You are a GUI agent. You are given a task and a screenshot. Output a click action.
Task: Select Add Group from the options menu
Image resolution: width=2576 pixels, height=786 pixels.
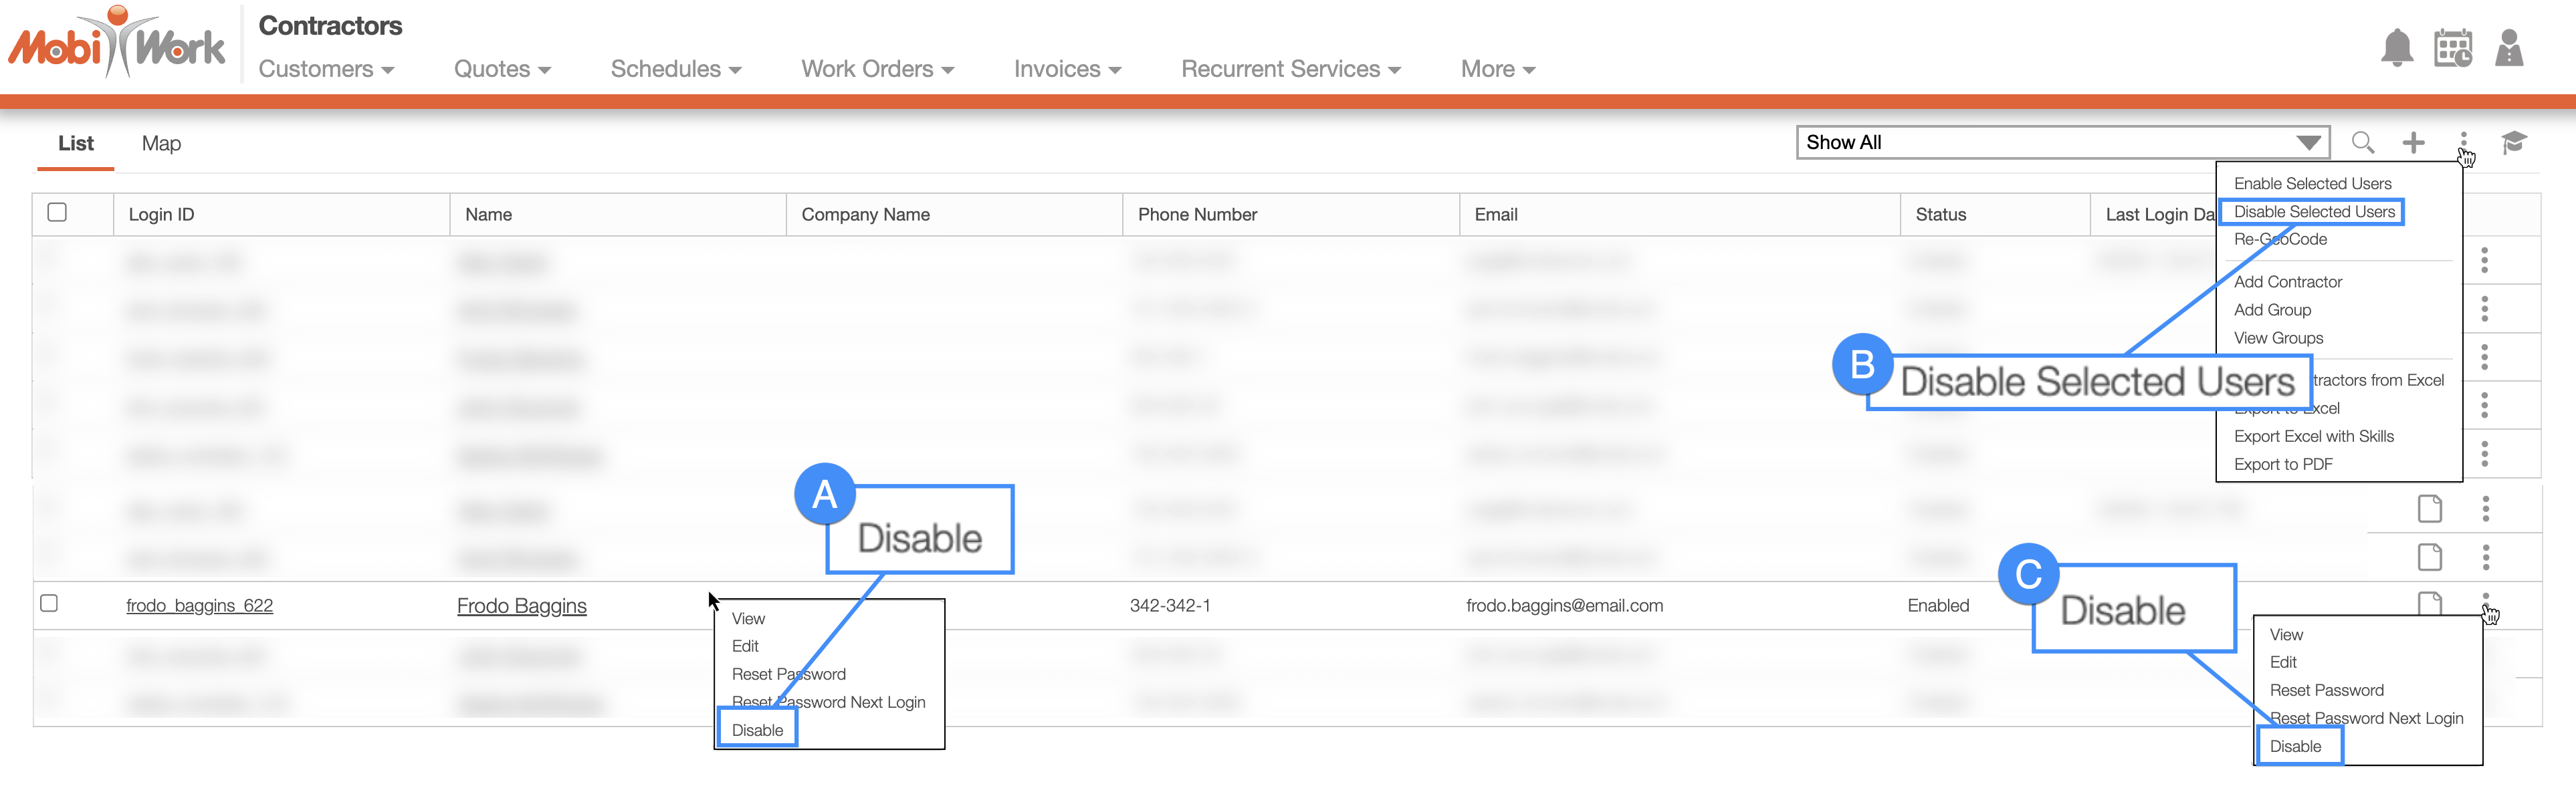[2272, 310]
